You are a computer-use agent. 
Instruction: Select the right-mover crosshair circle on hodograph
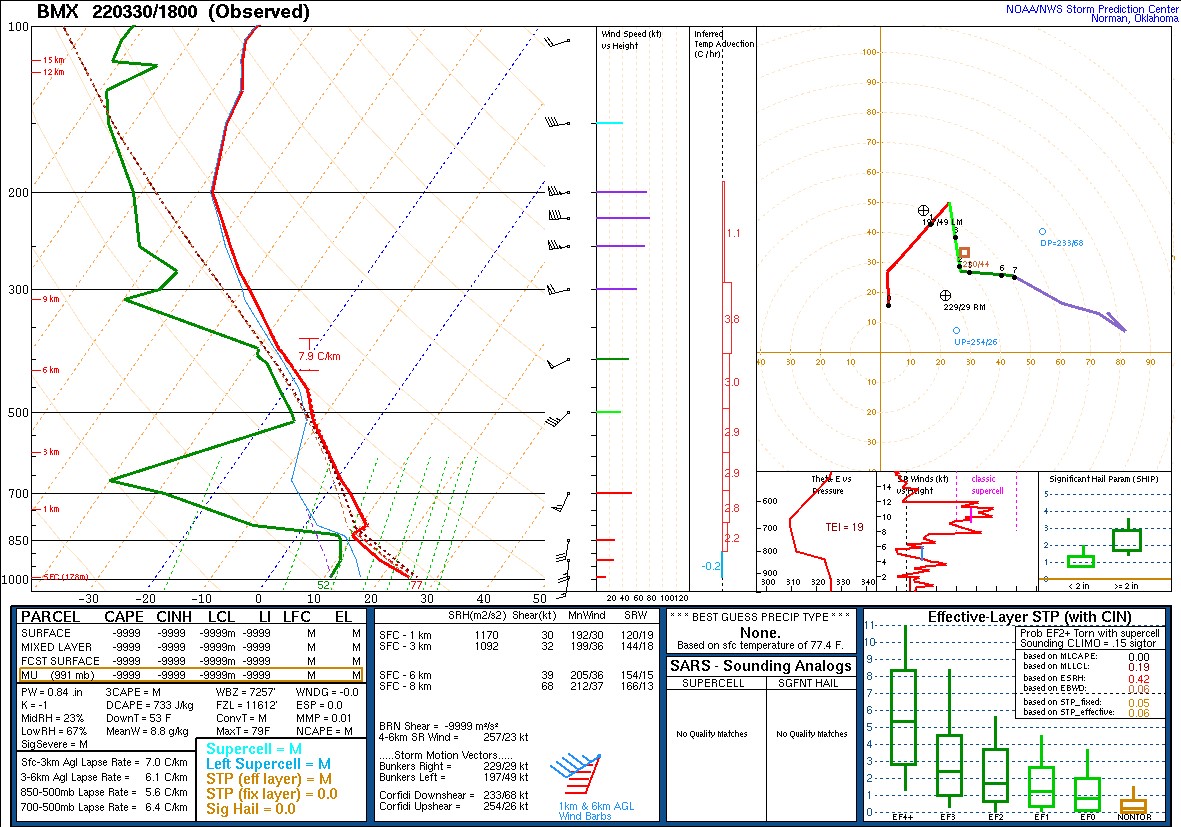click(945, 295)
